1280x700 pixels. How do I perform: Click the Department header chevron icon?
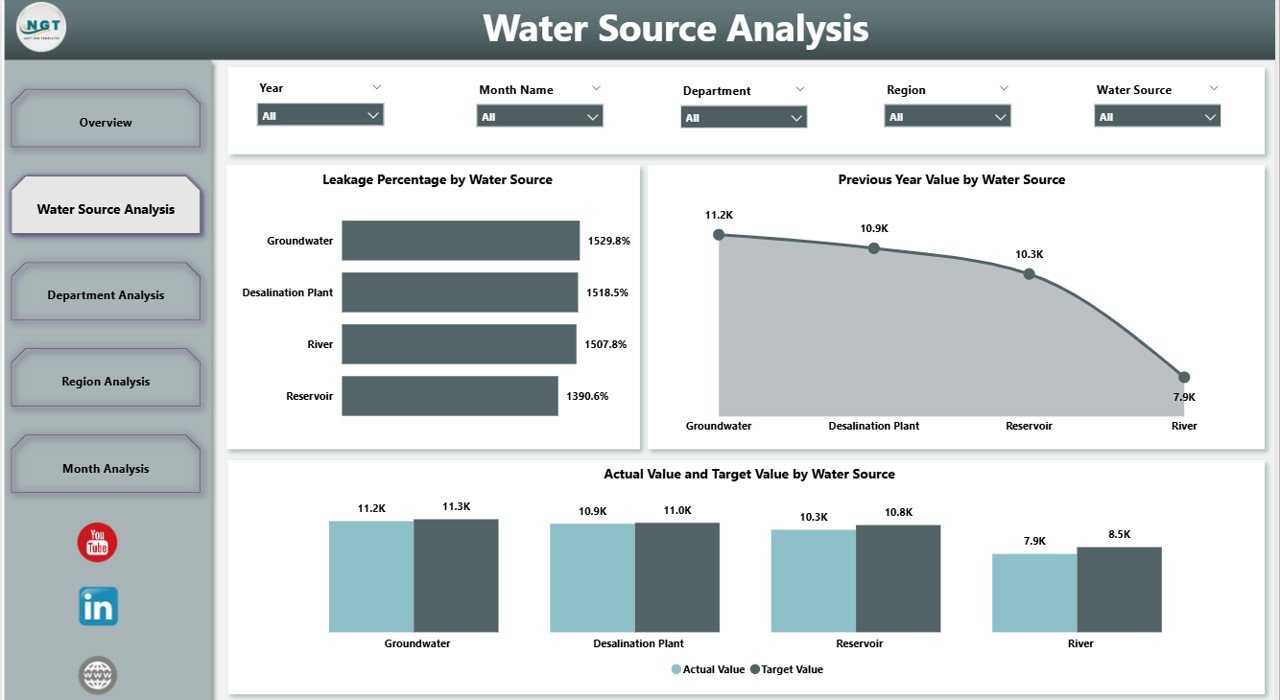[800, 89]
